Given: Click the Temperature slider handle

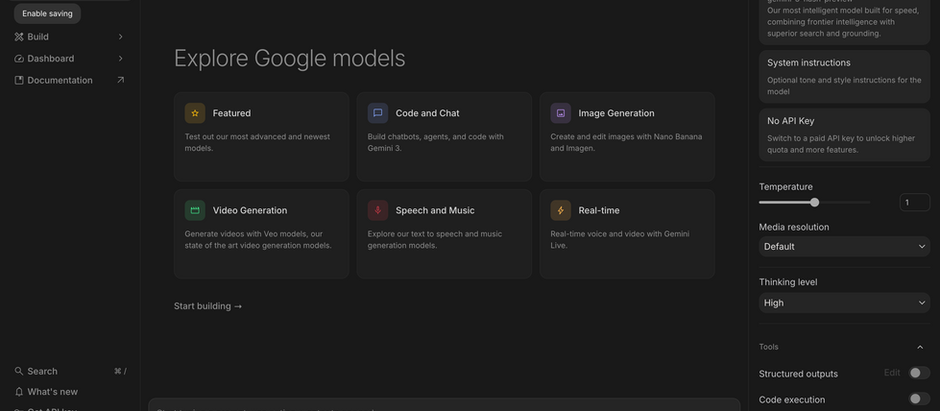Looking at the screenshot, I should click(x=814, y=203).
